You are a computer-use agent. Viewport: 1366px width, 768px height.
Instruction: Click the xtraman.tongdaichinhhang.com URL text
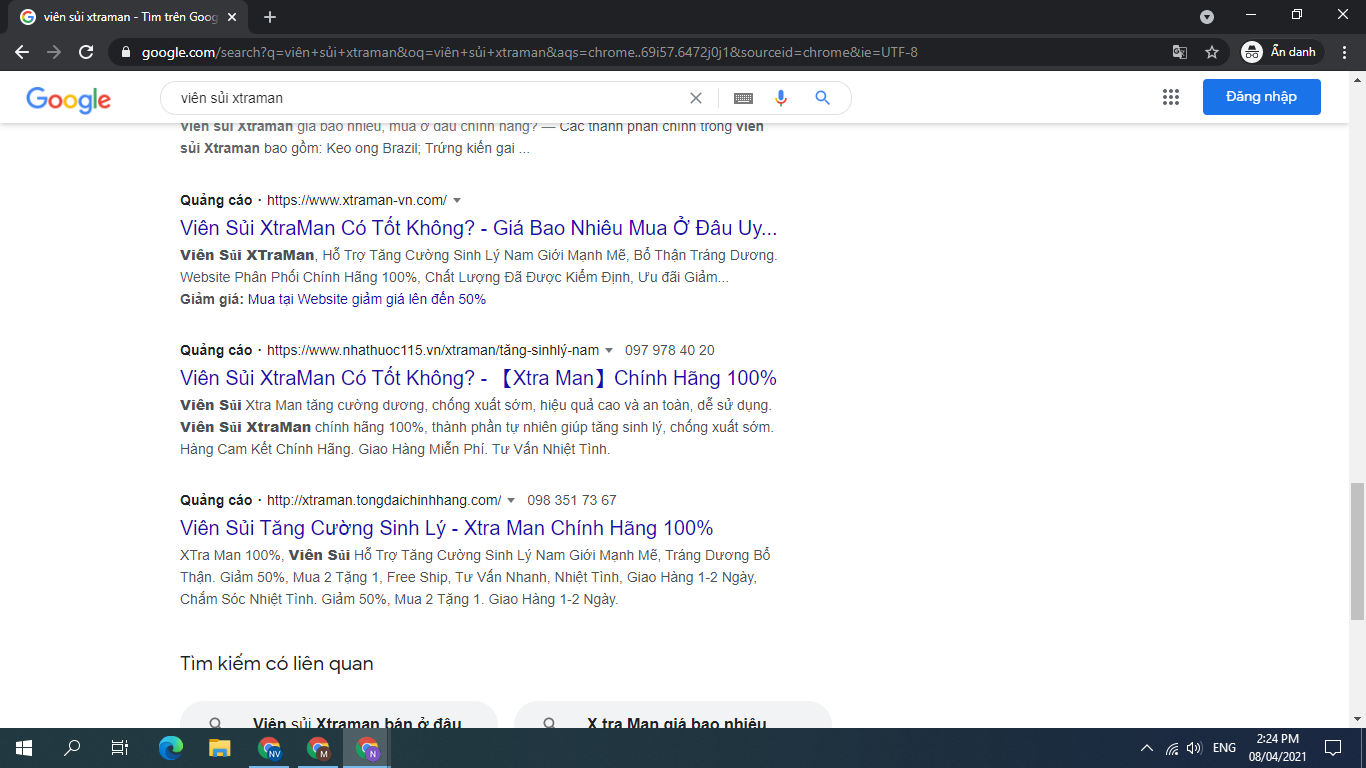384,500
